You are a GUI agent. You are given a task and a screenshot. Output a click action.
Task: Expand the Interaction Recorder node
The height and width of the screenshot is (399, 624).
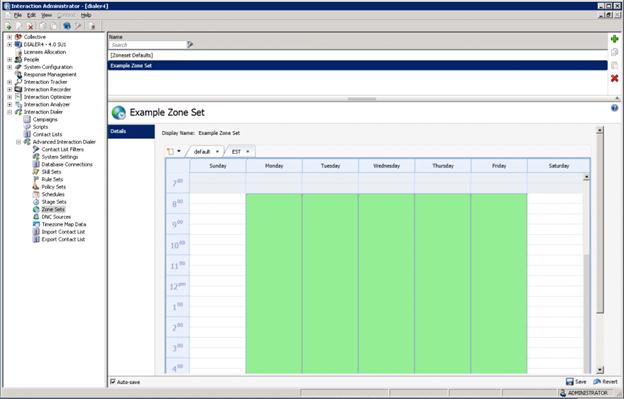coord(10,90)
